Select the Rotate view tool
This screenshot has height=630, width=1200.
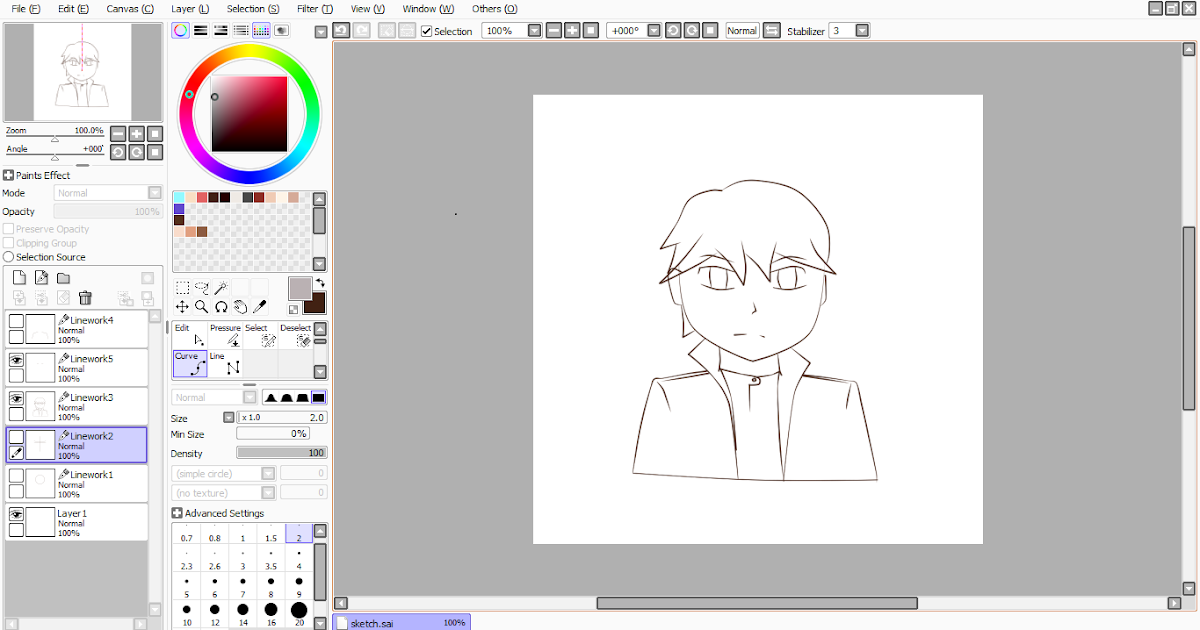pyautogui.click(x=221, y=307)
